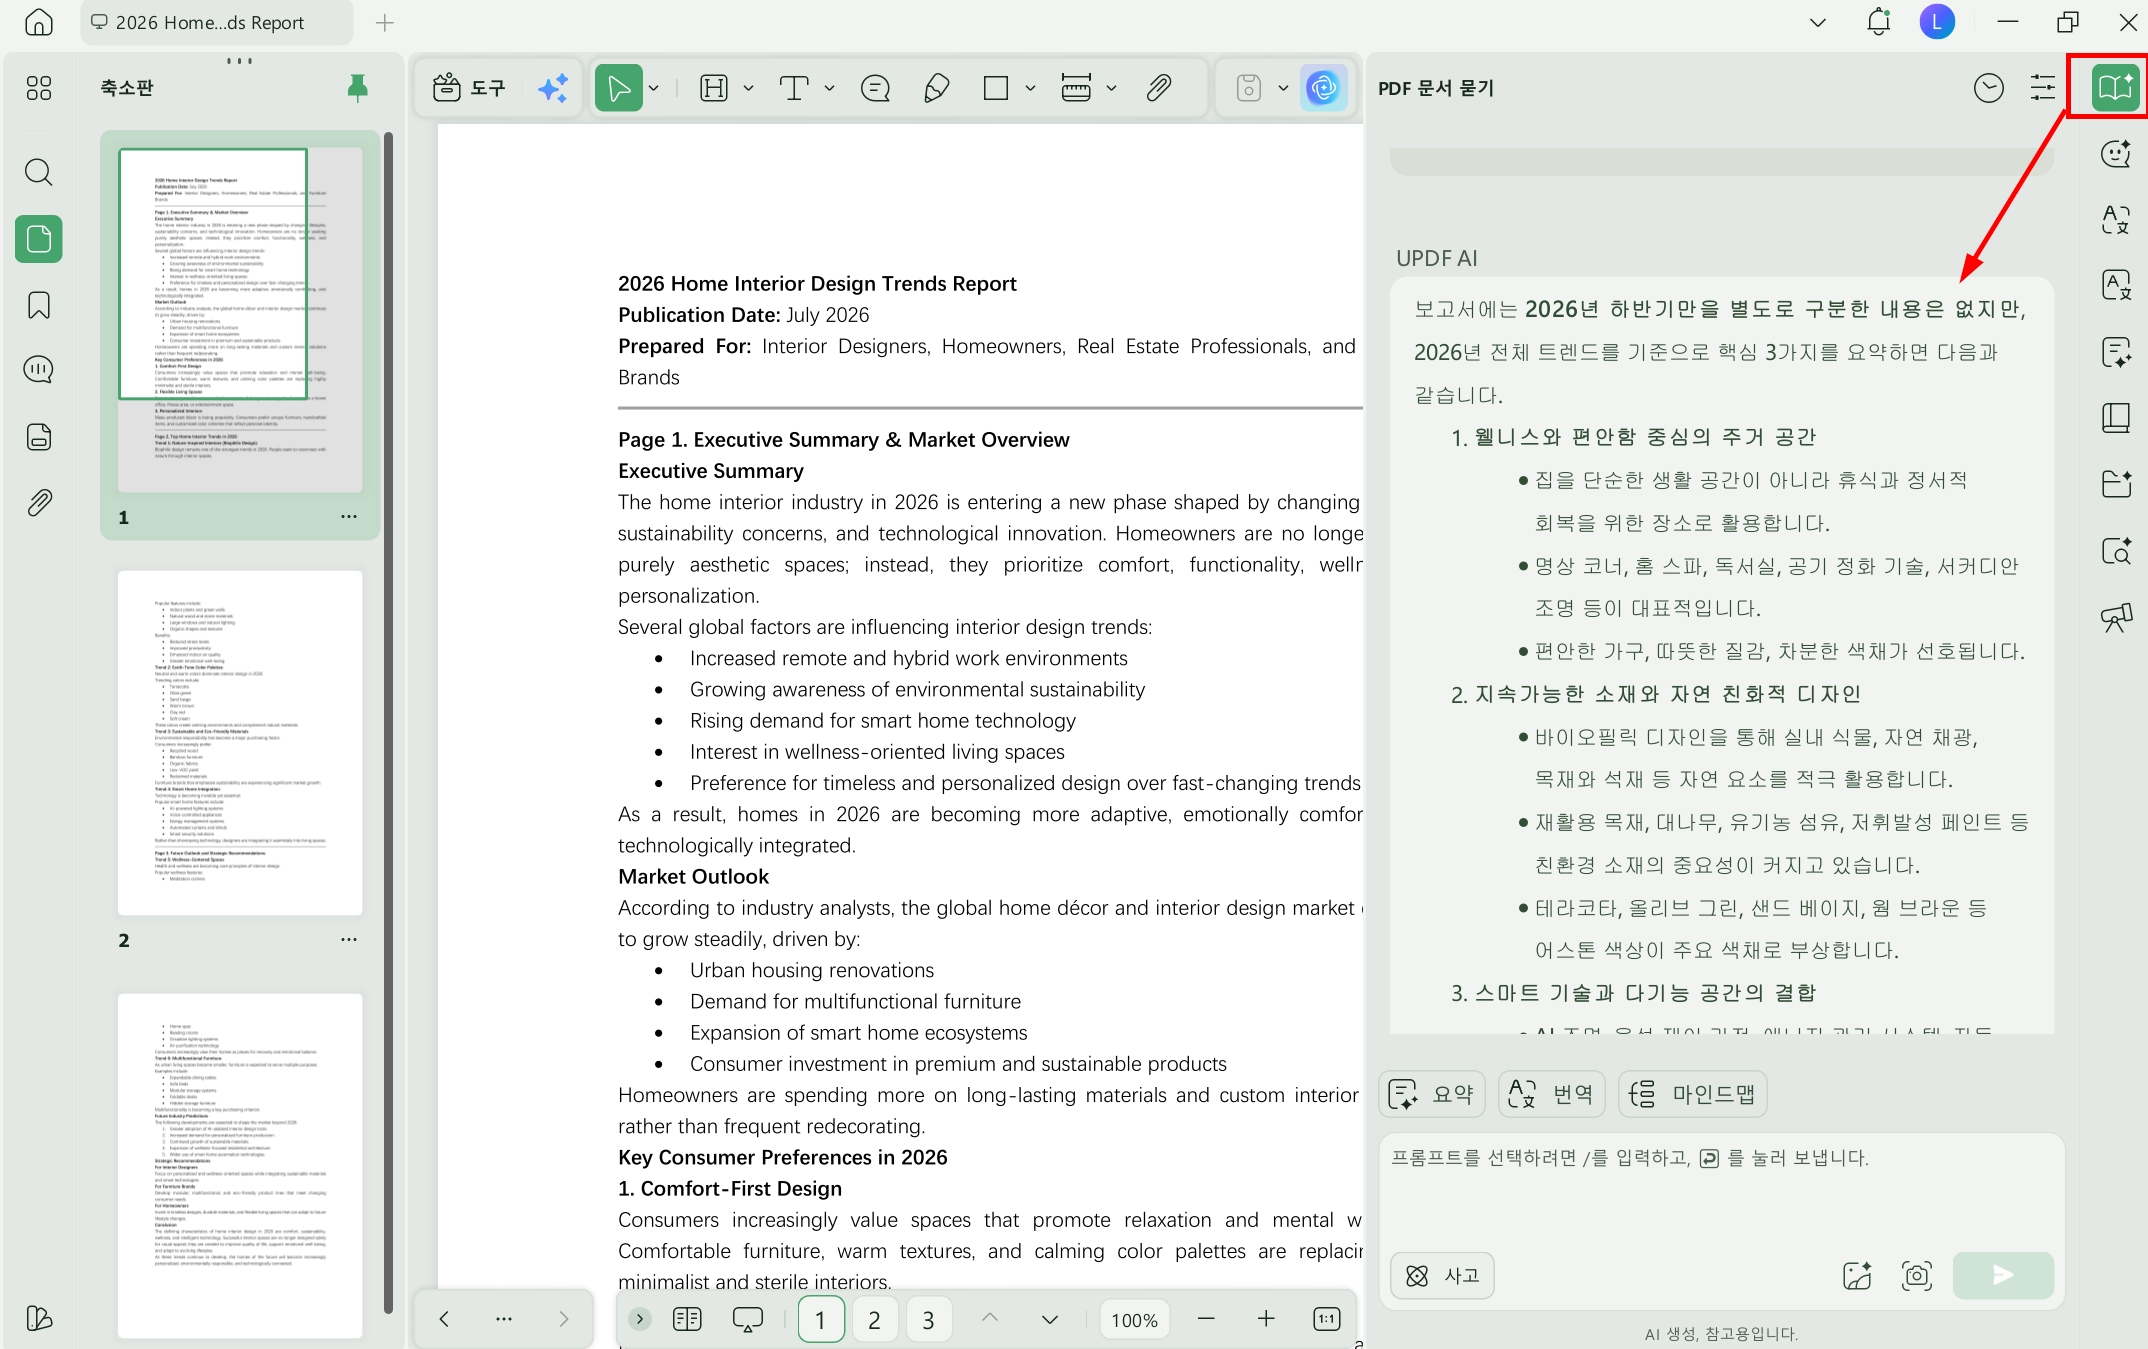Toggle the page layout view icon
This screenshot has width=2148, height=1349.
pyautogui.click(x=687, y=1319)
